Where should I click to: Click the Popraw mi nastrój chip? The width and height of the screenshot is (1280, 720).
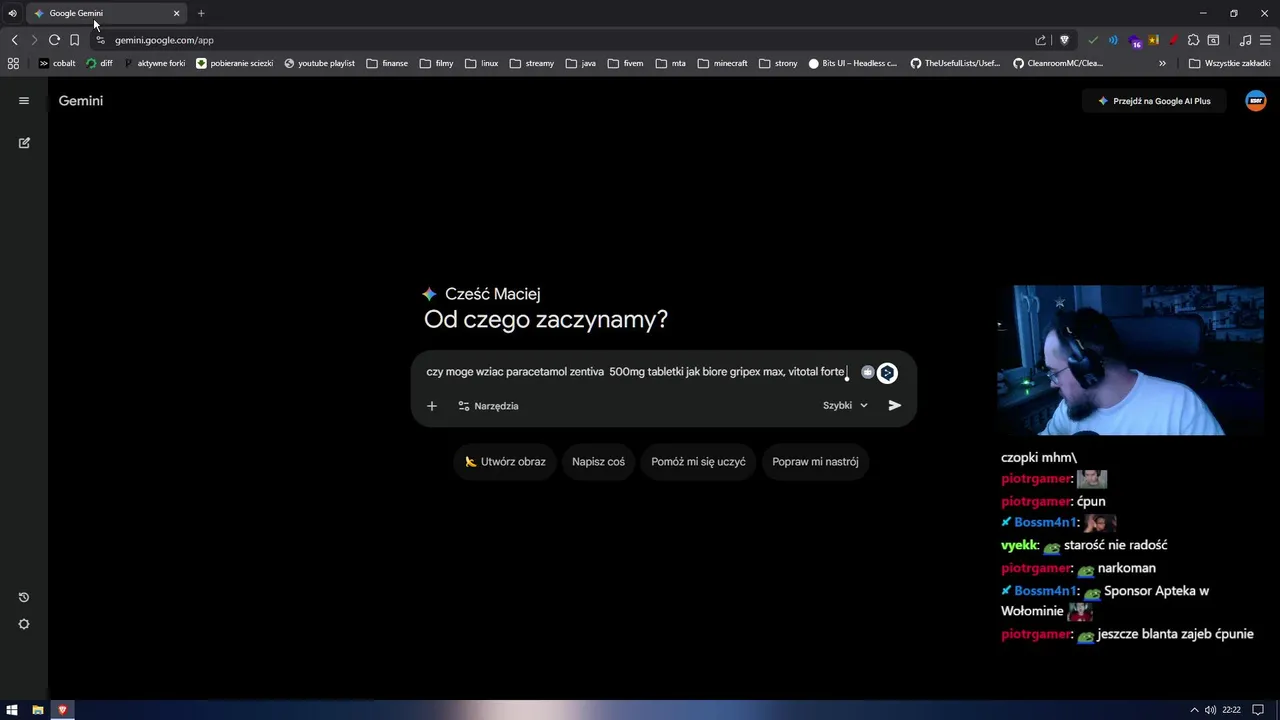(815, 462)
